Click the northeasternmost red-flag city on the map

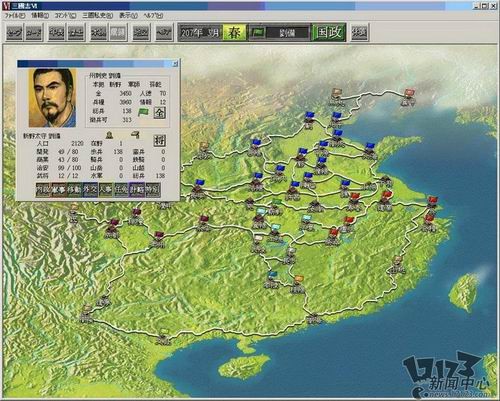pos(409,97)
